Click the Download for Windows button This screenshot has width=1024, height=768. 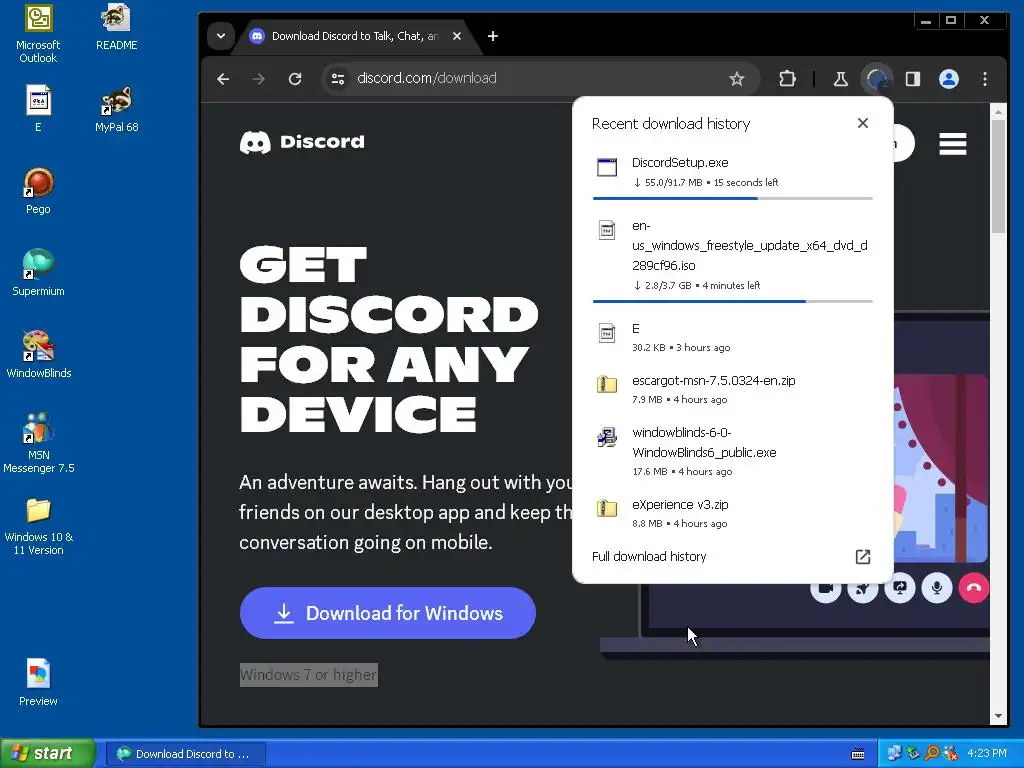(388, 613)
